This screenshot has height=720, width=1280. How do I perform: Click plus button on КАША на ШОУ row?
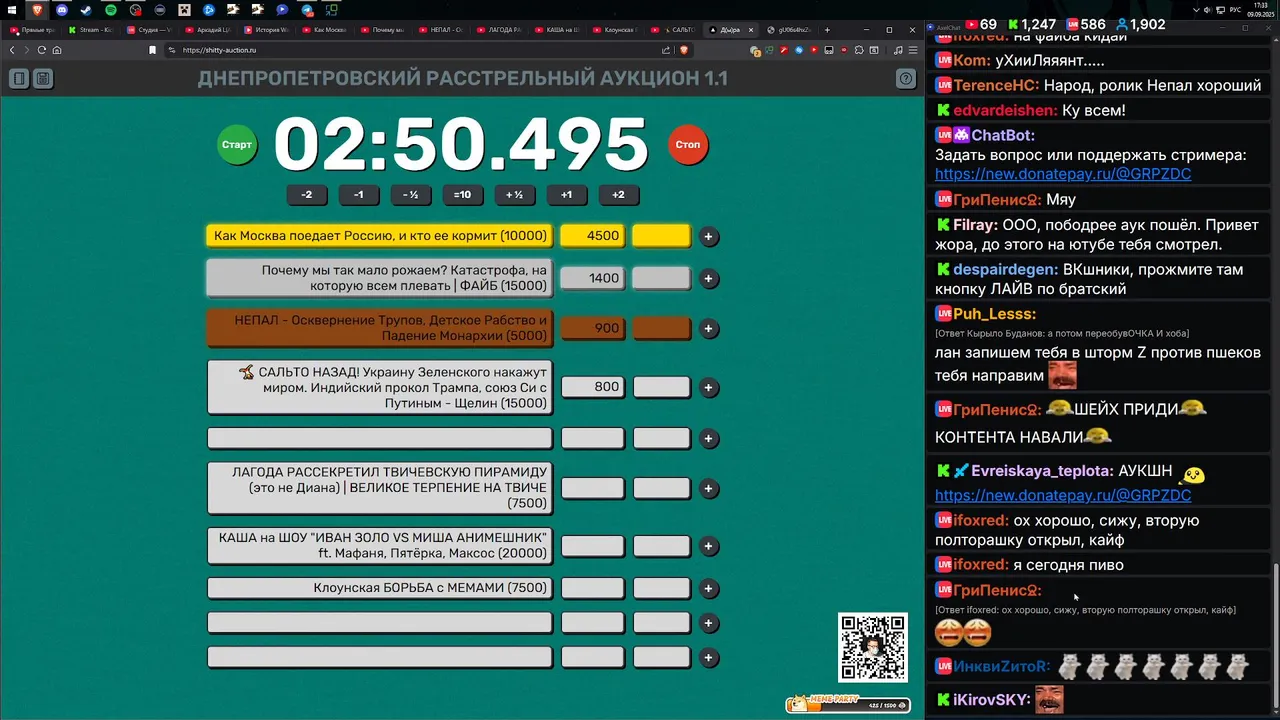coord(709,546)
